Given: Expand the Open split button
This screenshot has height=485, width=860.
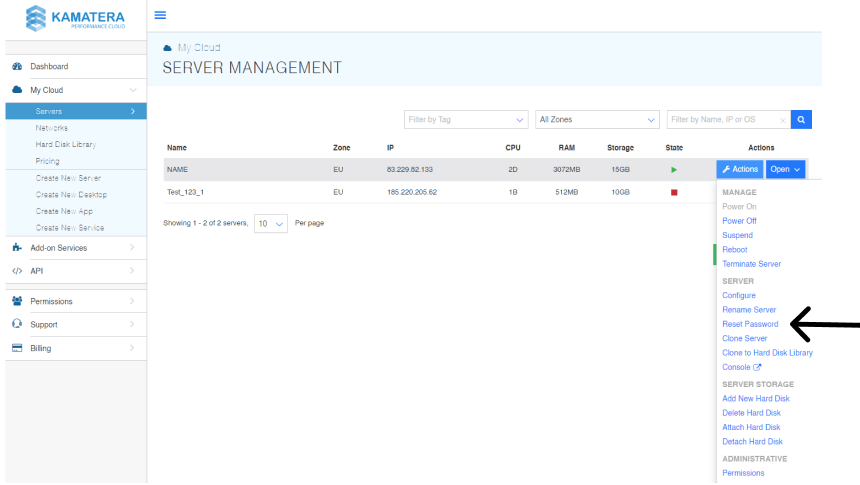Looking at the screenshot, I should tap(786, 170).
